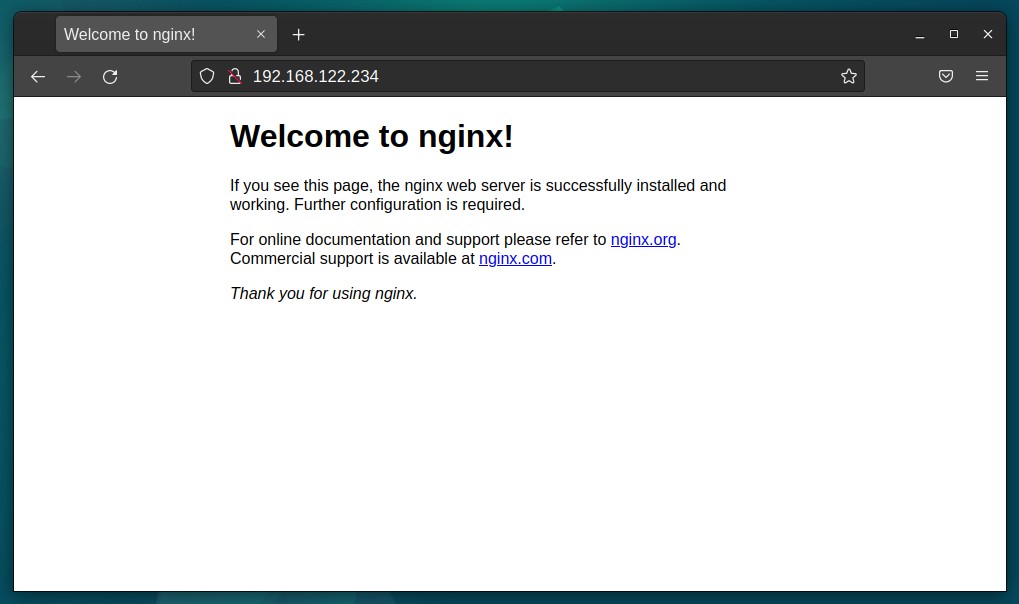Viewport: 1019px width, 604px height.
Task: Save page to Pocket
Action: pos(946,76)
